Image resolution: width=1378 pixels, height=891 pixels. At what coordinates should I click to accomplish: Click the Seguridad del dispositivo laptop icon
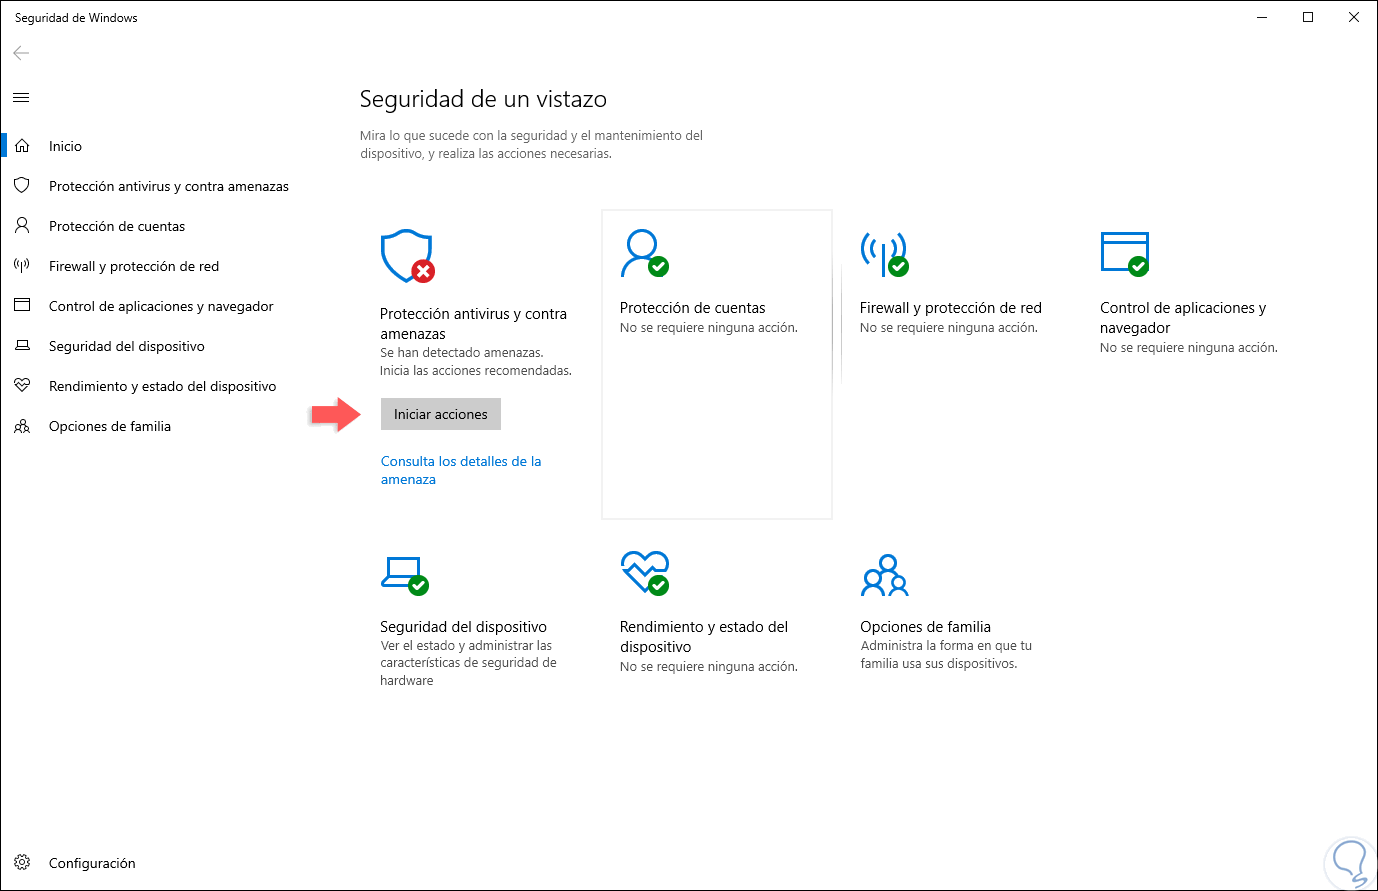coord(404,575)
